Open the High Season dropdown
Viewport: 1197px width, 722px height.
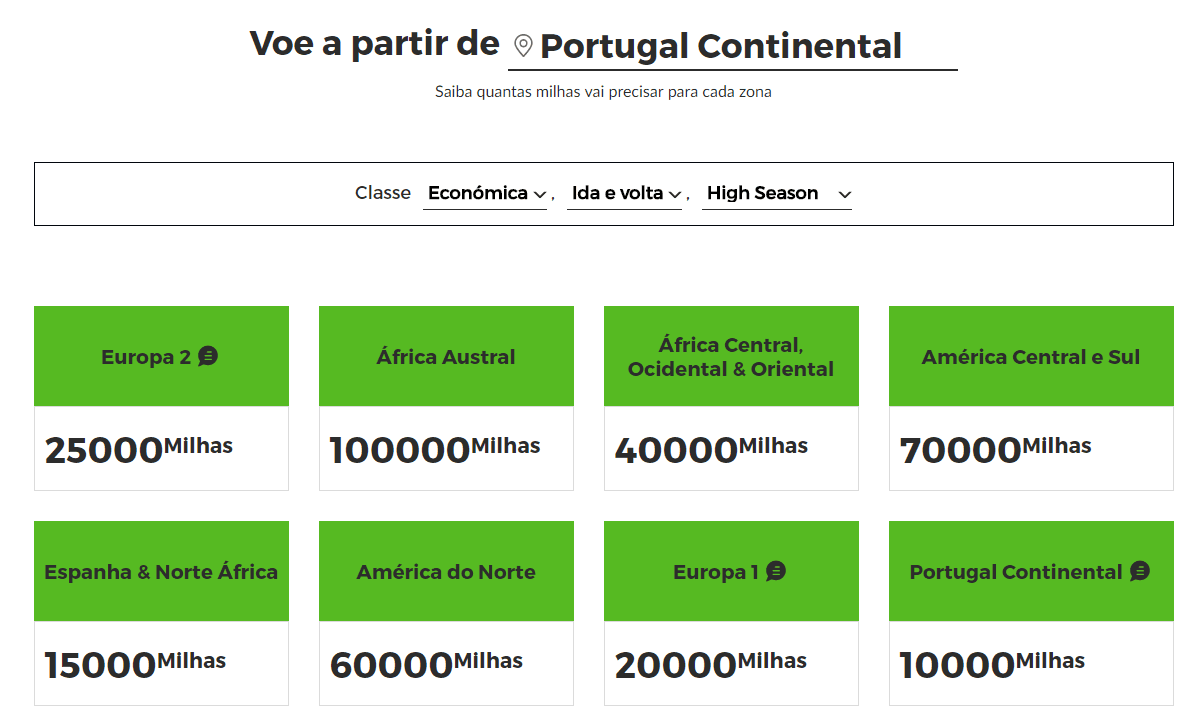click(777, 194)
